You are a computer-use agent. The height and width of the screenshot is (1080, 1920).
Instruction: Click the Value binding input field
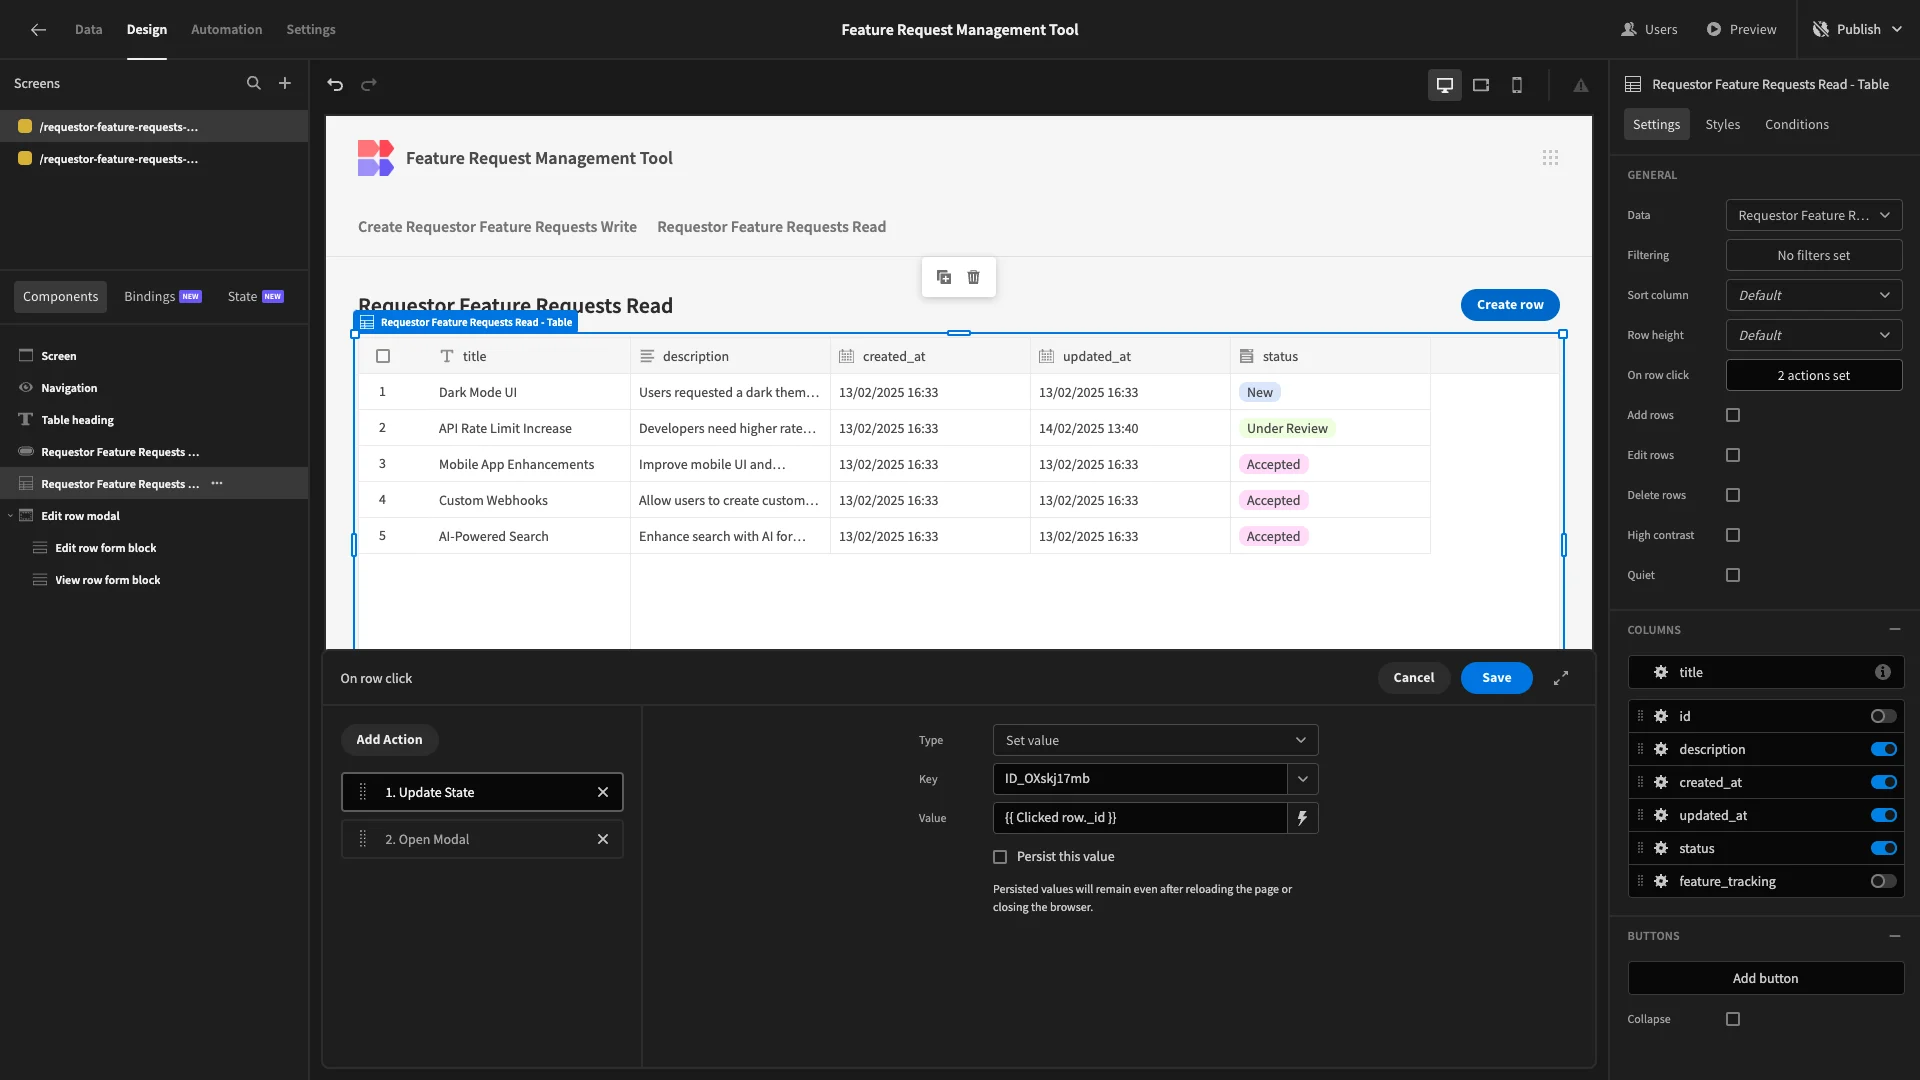(x=1140, y=818)
